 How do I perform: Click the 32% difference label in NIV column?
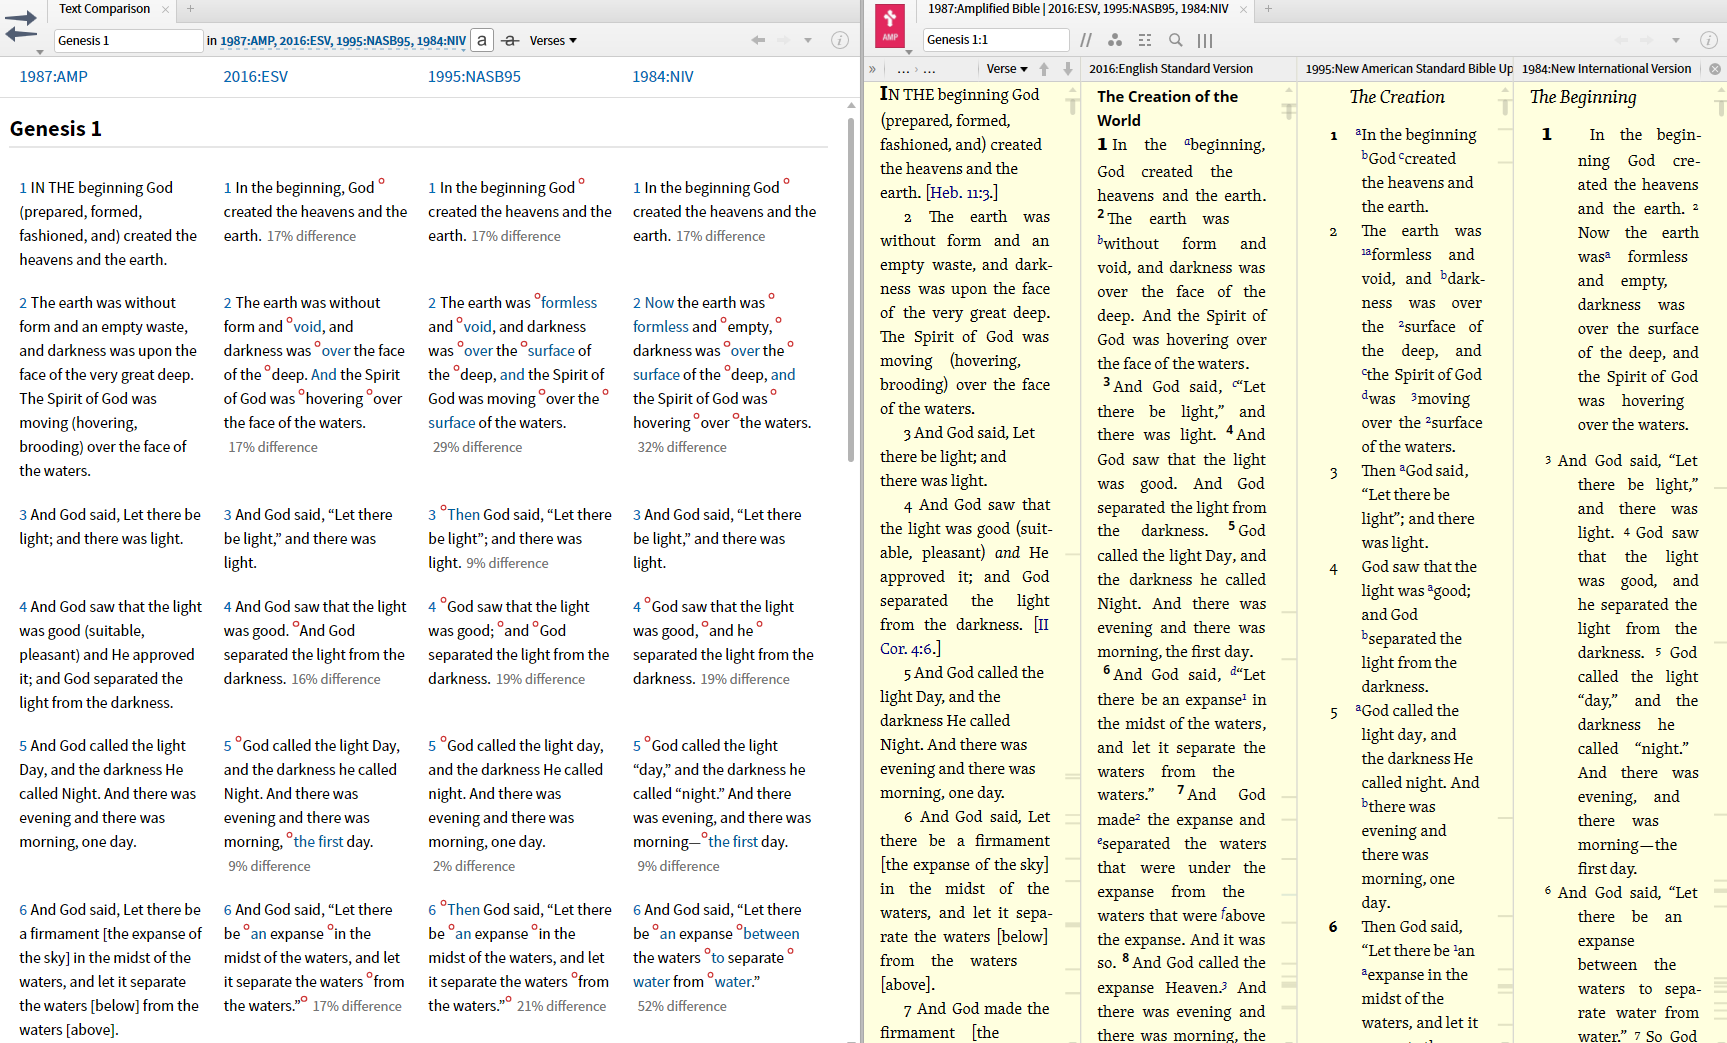click(682, 447)
